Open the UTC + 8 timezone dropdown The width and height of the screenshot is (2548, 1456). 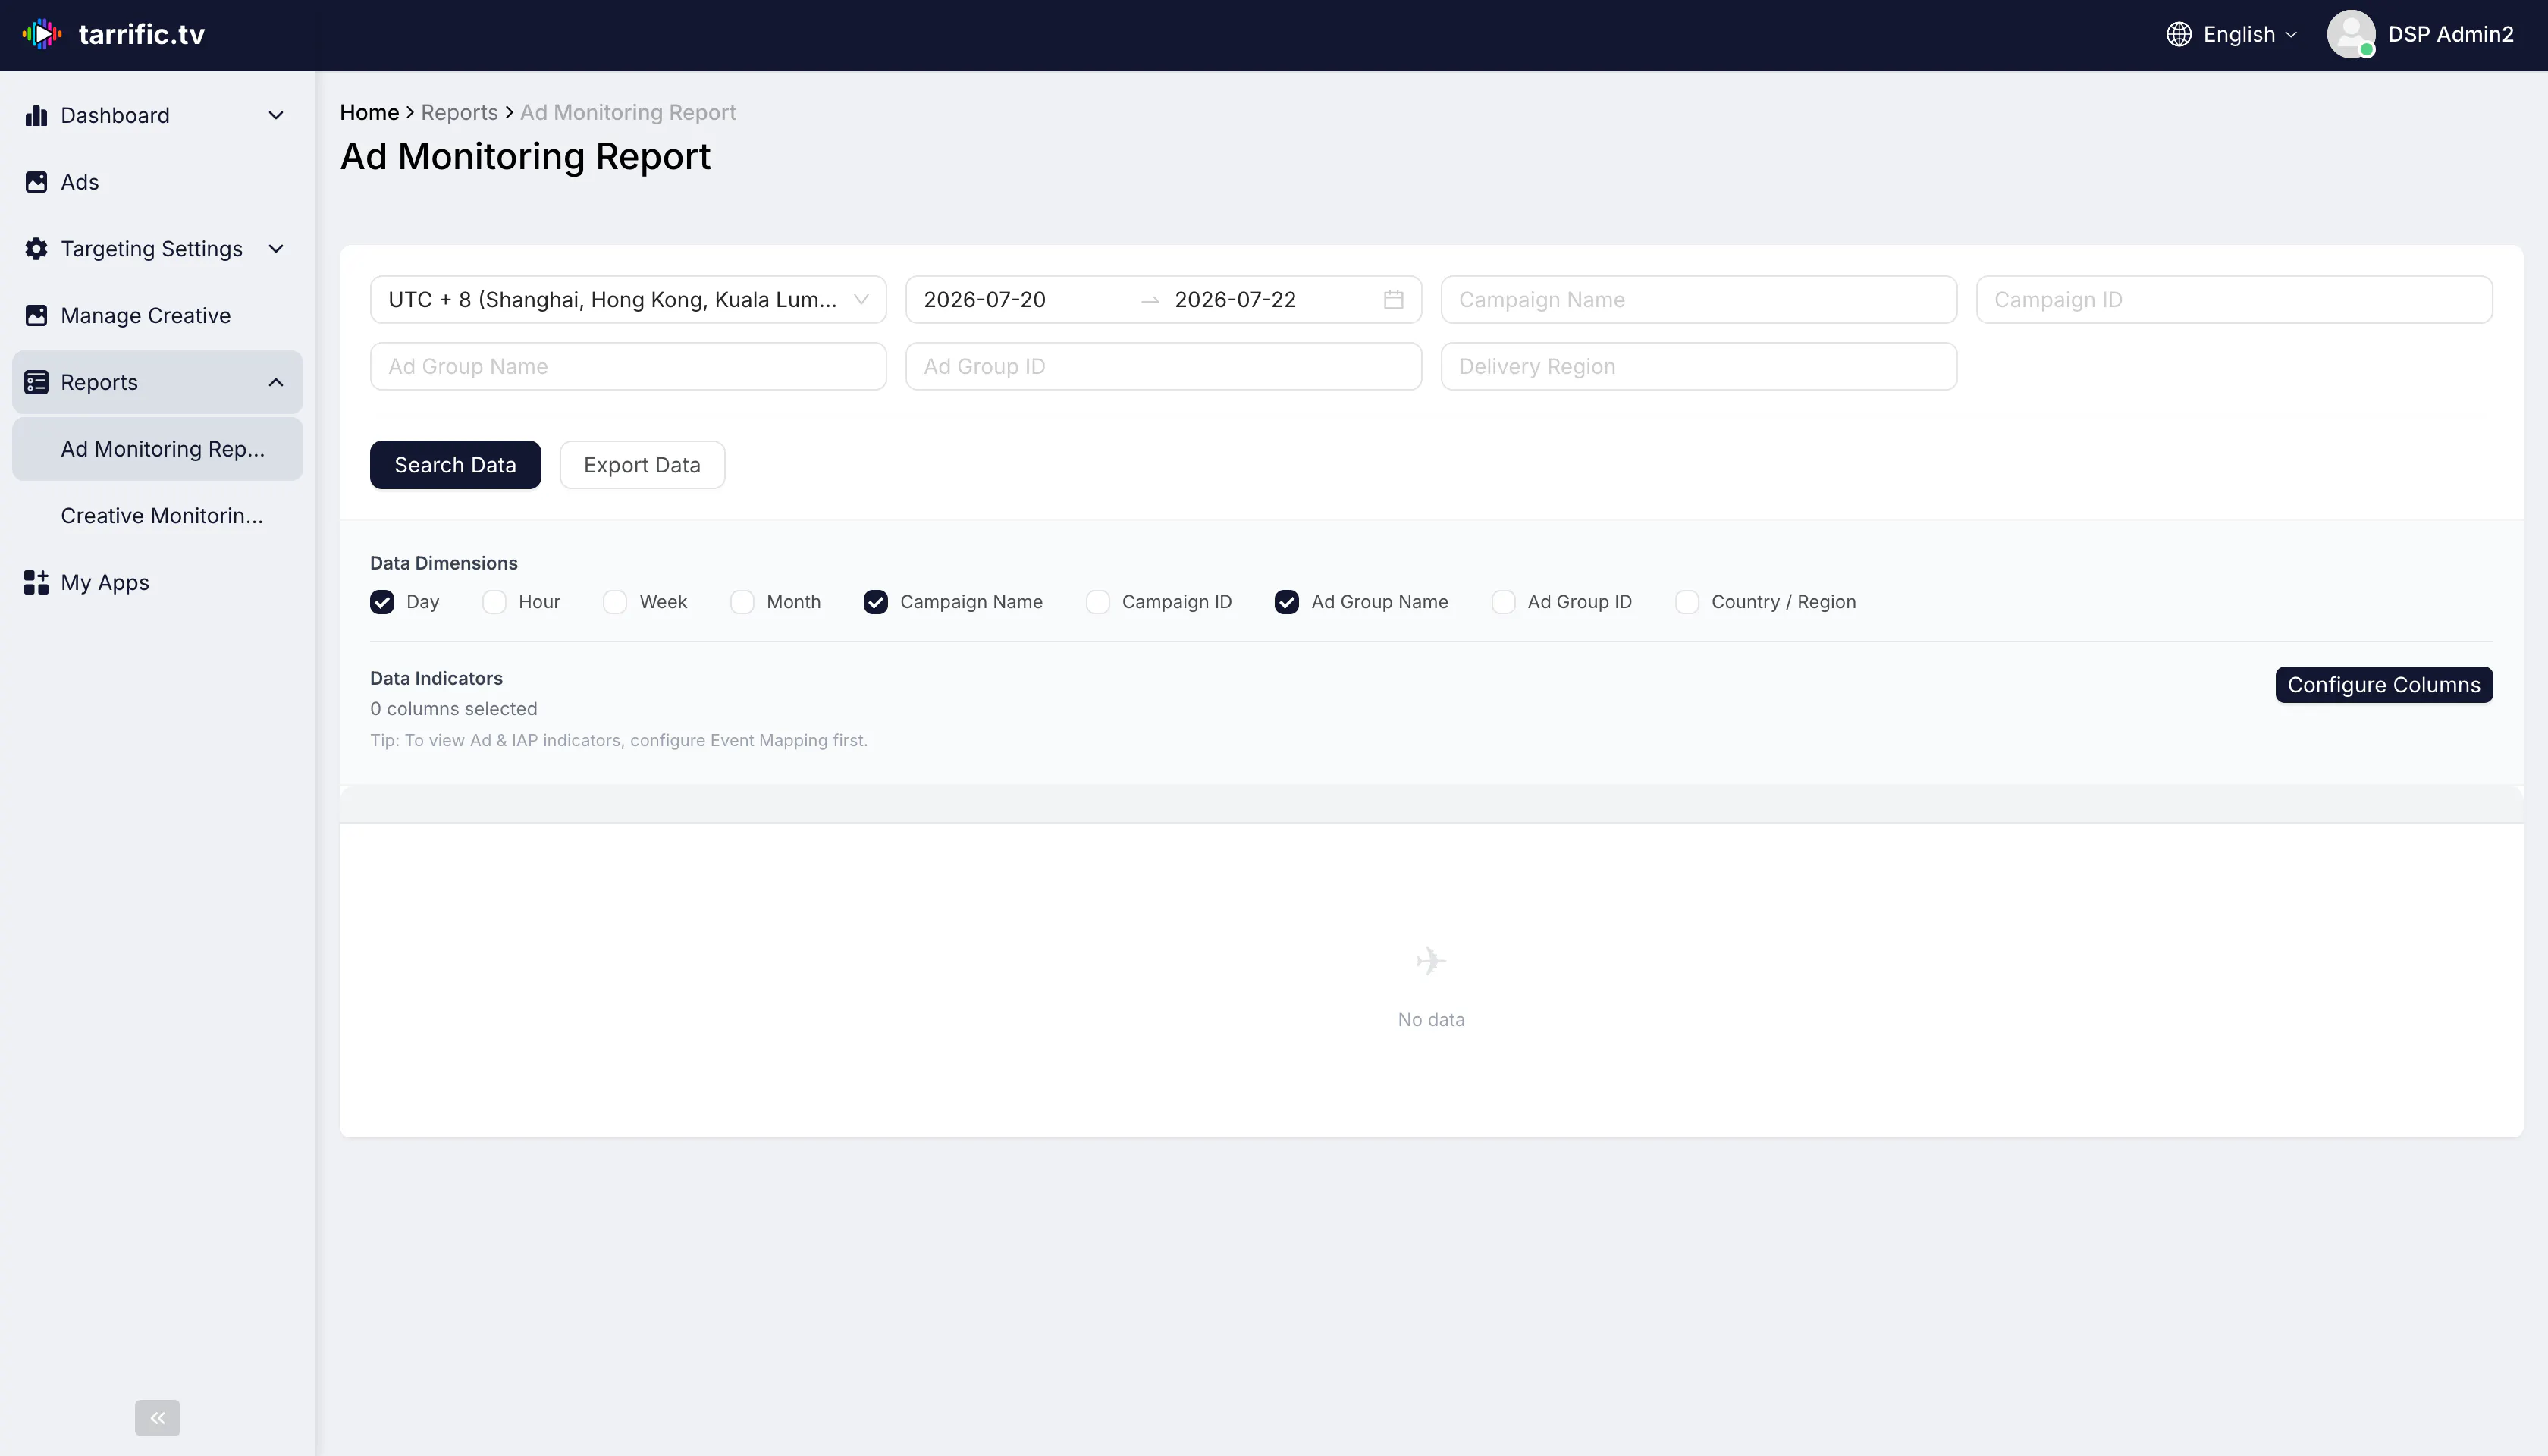(628, 300)
